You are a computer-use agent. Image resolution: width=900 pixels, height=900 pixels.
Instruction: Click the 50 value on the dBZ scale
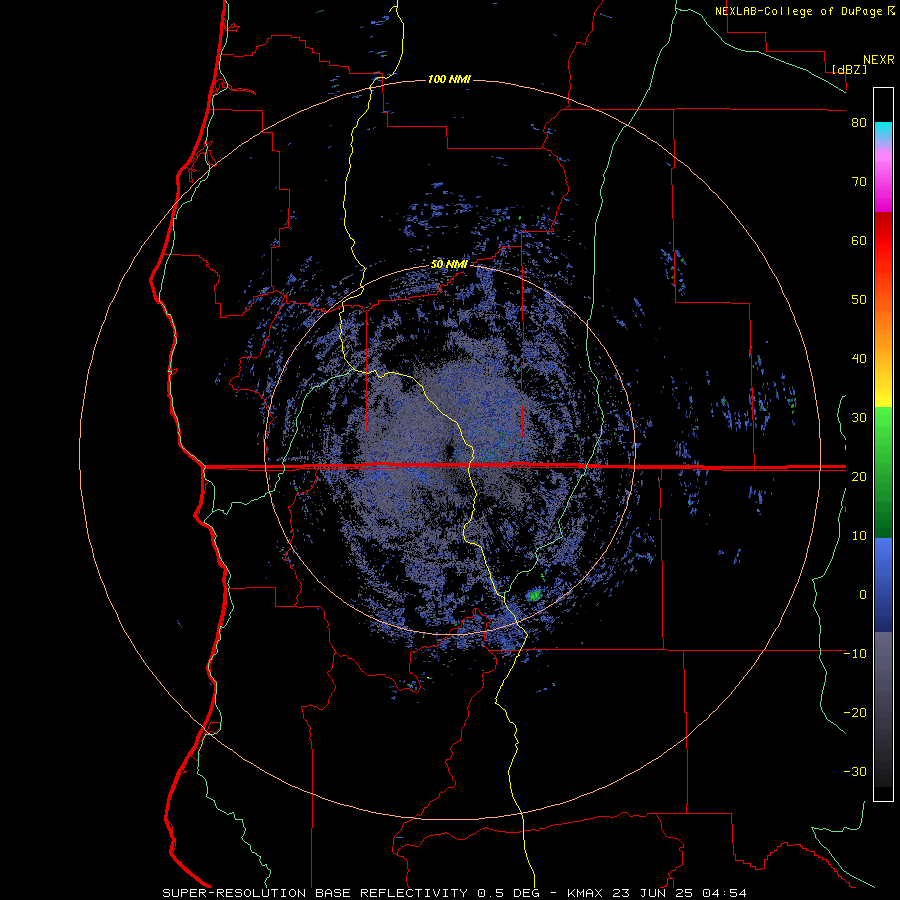coord(859,300)
